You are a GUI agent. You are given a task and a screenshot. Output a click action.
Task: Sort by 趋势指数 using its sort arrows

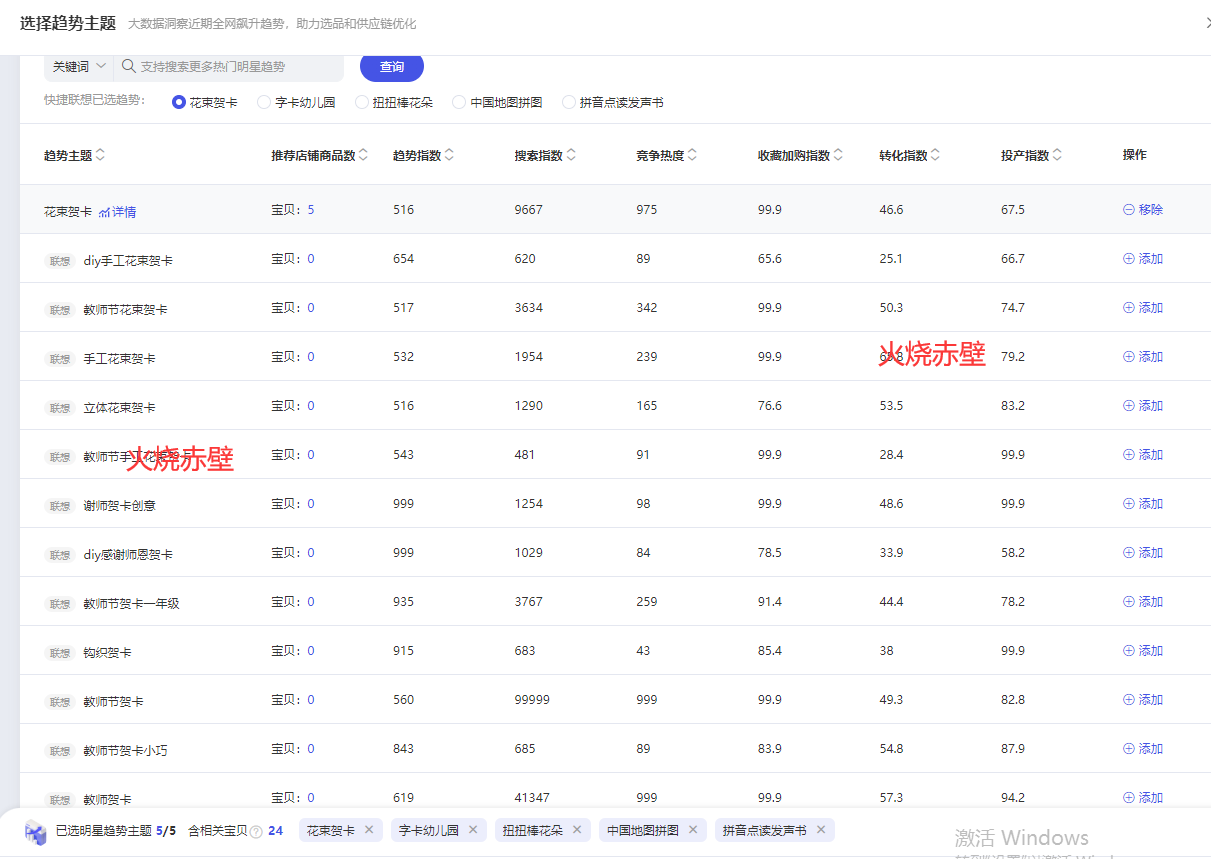pyautogui.click(x=449, y=155)
